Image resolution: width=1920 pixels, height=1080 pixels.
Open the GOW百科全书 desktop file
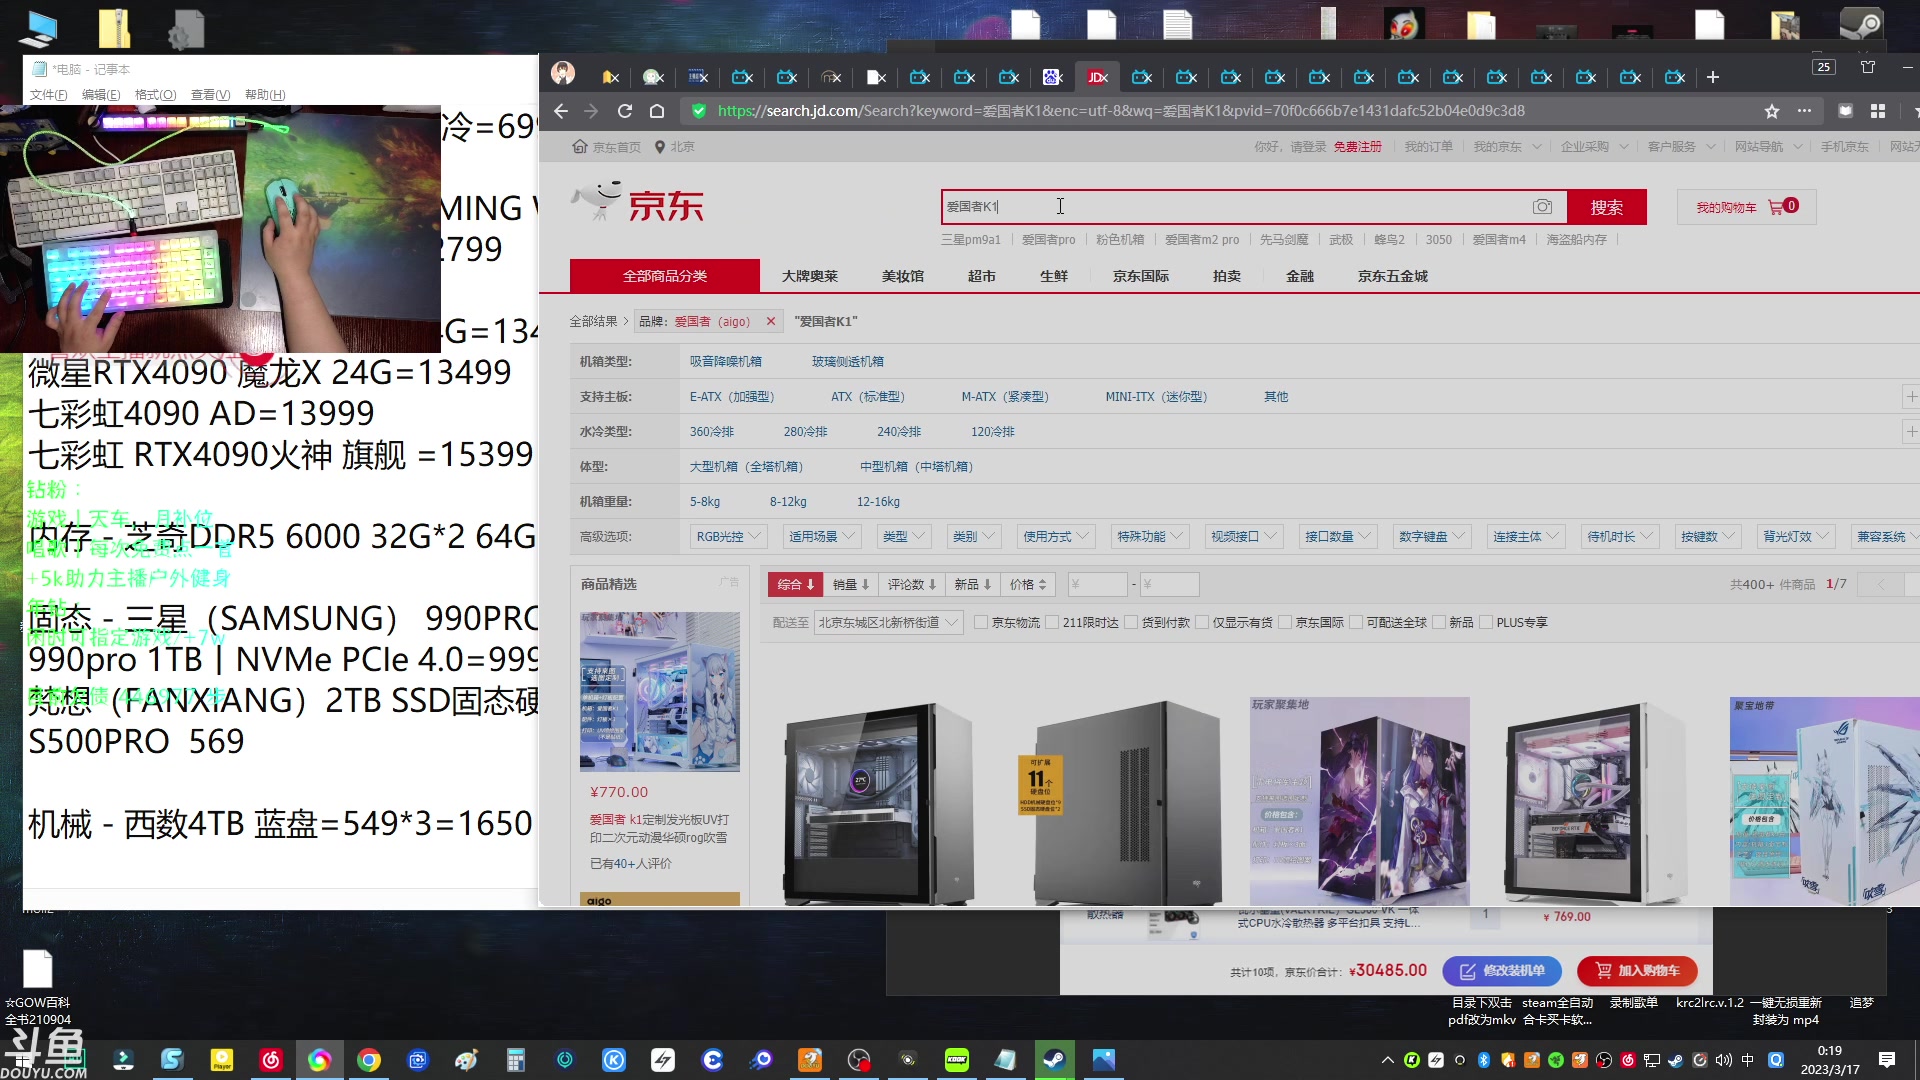click(38, 988)
